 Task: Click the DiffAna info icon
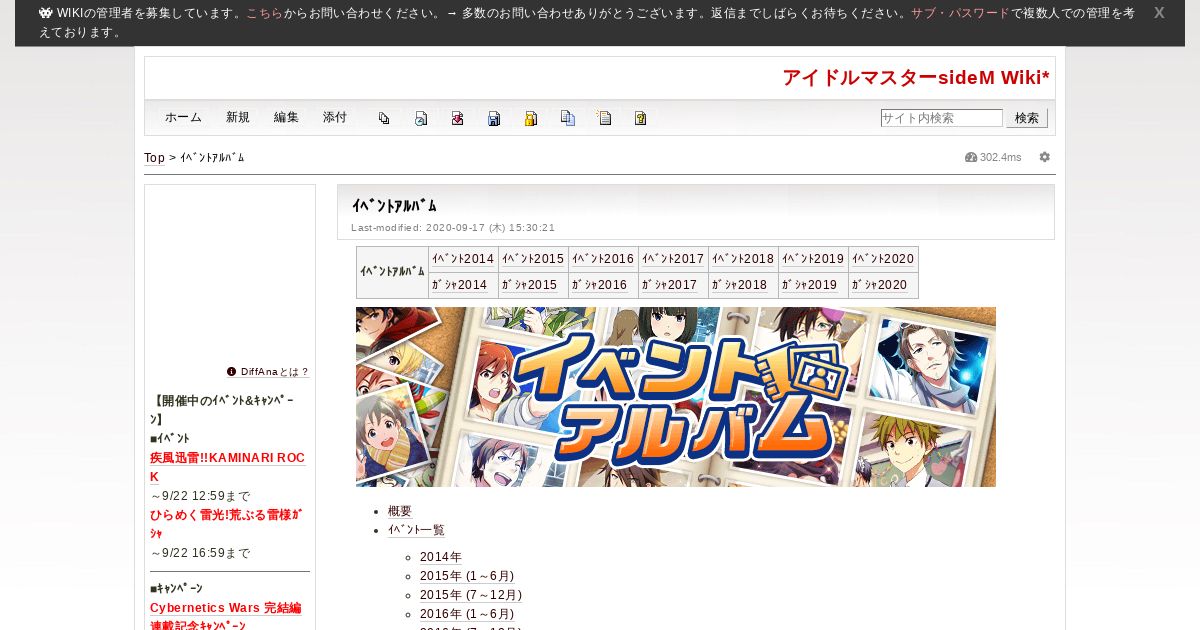[232, 371]
